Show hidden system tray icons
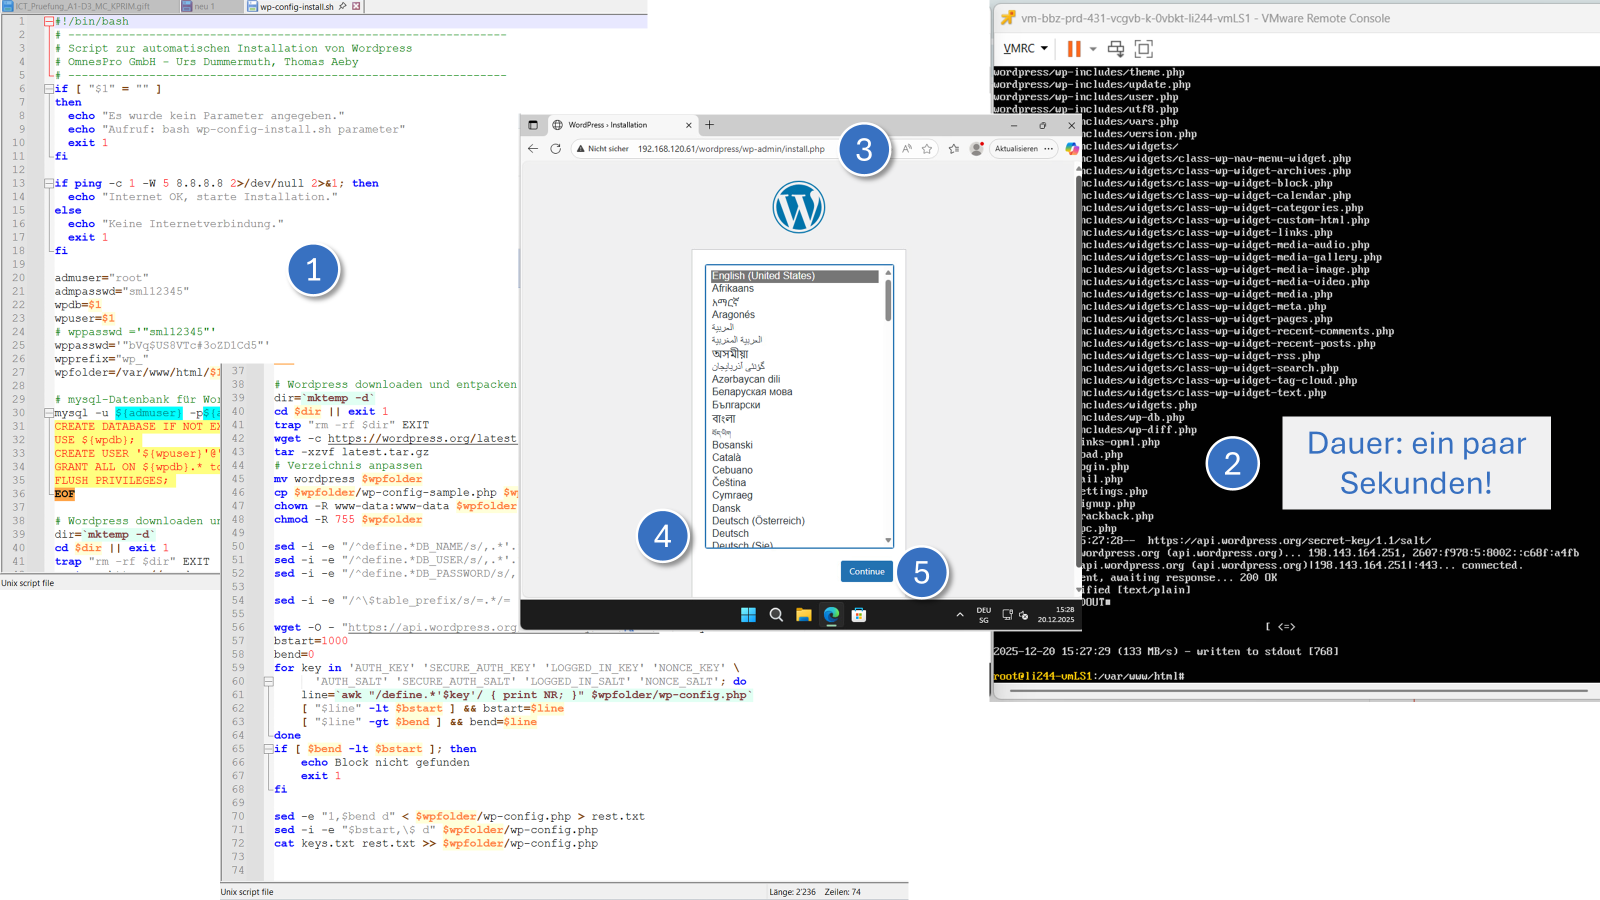This screenshot has height=900, width=1600. [960, 615]
